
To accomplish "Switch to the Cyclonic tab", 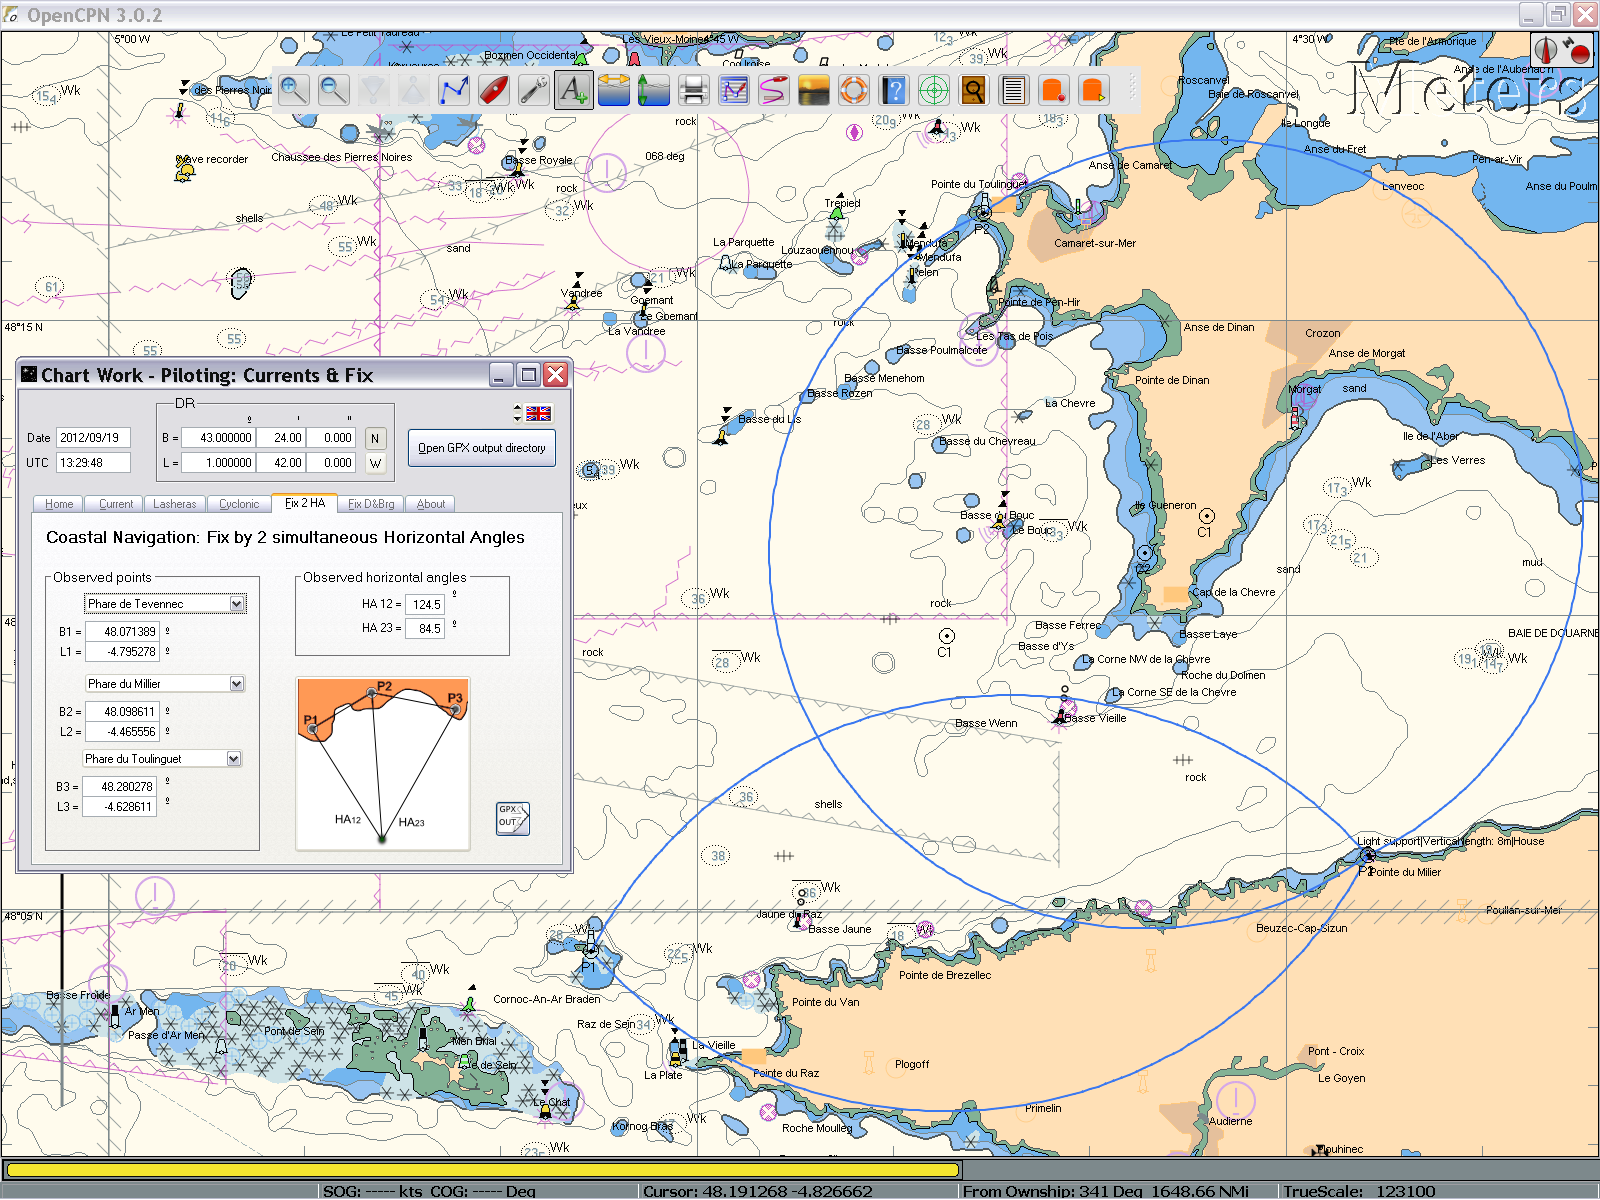I will [x=239, y=504].
